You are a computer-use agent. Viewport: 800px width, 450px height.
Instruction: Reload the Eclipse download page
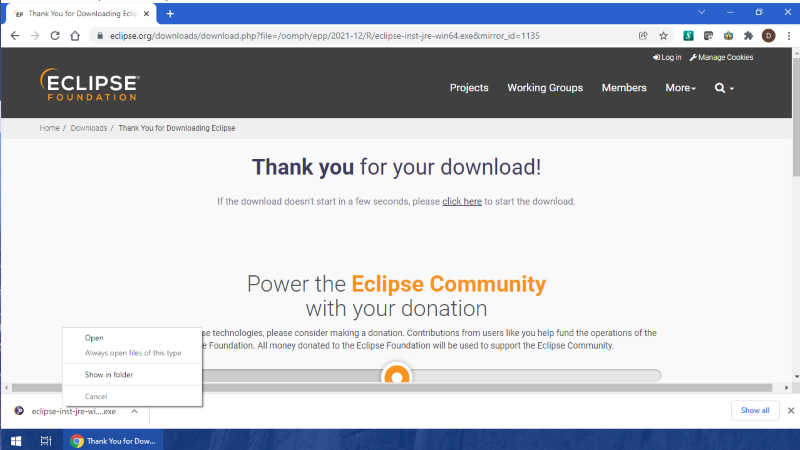click(55, 36)
